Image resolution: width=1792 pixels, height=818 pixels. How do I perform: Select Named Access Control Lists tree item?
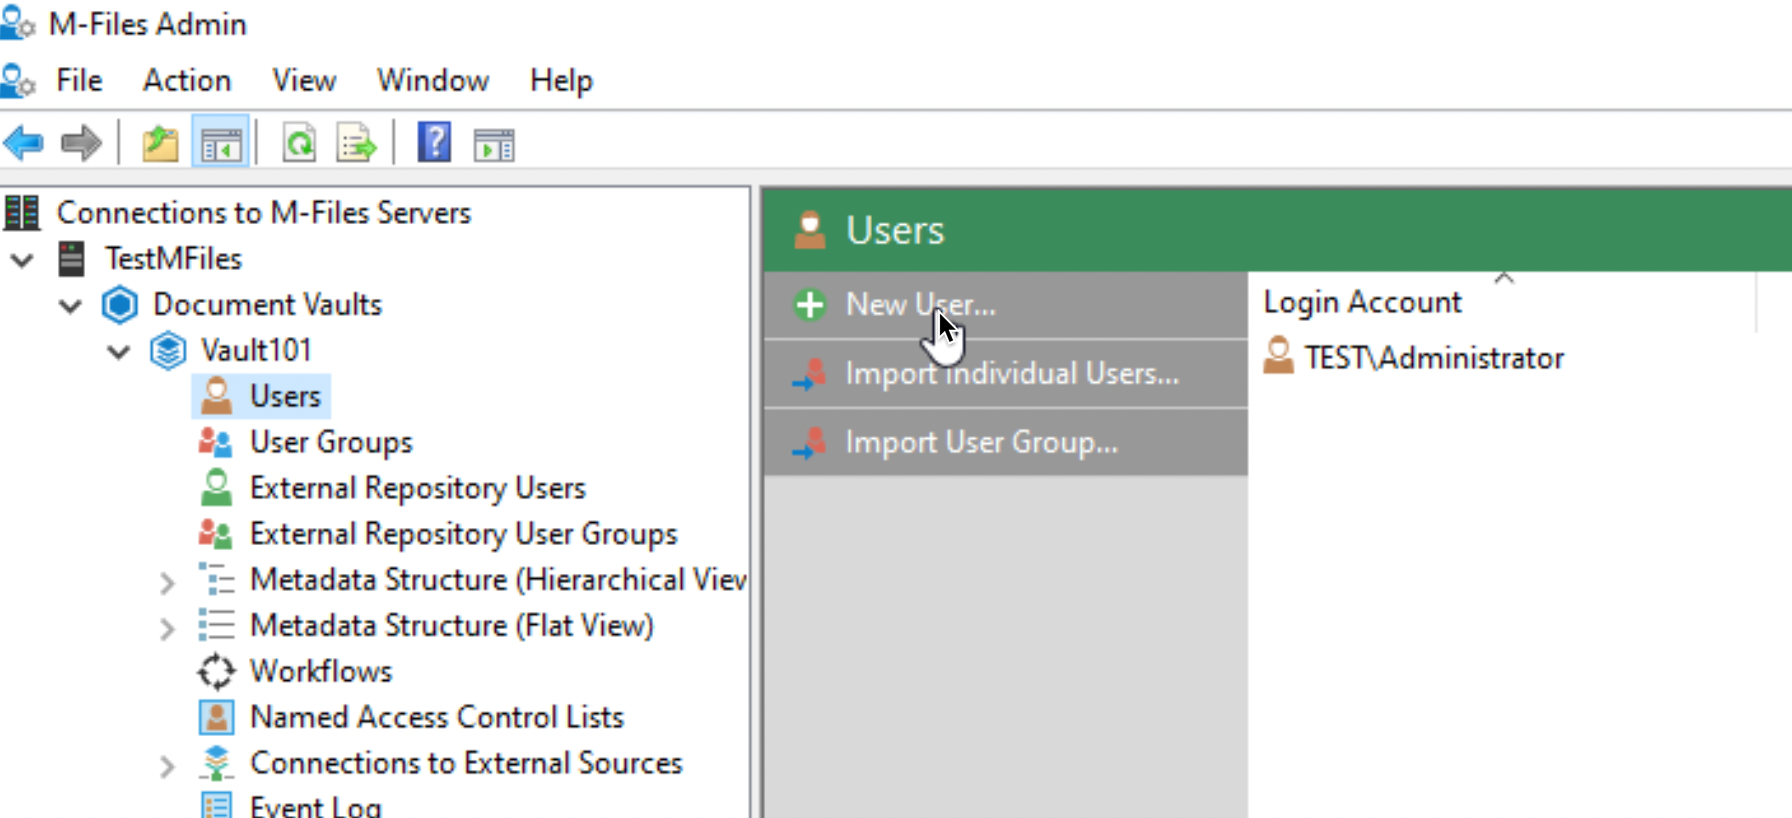click(x=436, y=717)
